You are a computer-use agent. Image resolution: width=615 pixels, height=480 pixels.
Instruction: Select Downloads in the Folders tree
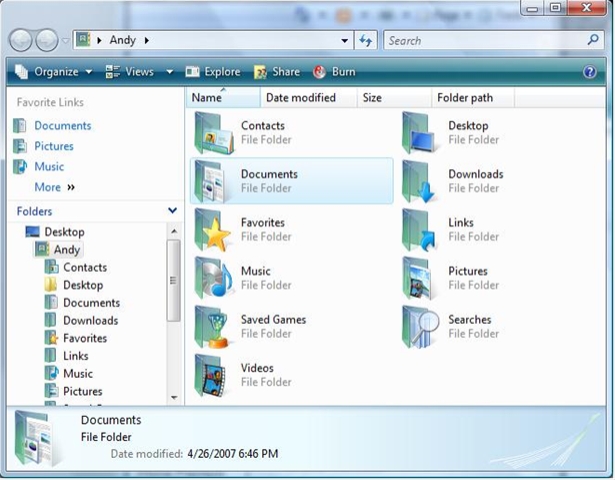[x=90, y=320]
